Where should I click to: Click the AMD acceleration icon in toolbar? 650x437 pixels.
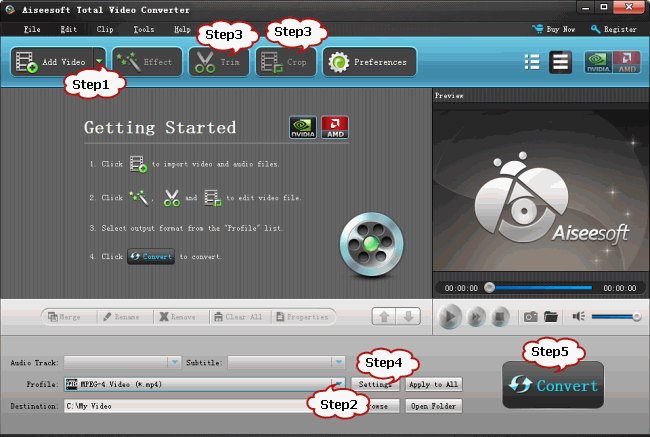(626, 62)
